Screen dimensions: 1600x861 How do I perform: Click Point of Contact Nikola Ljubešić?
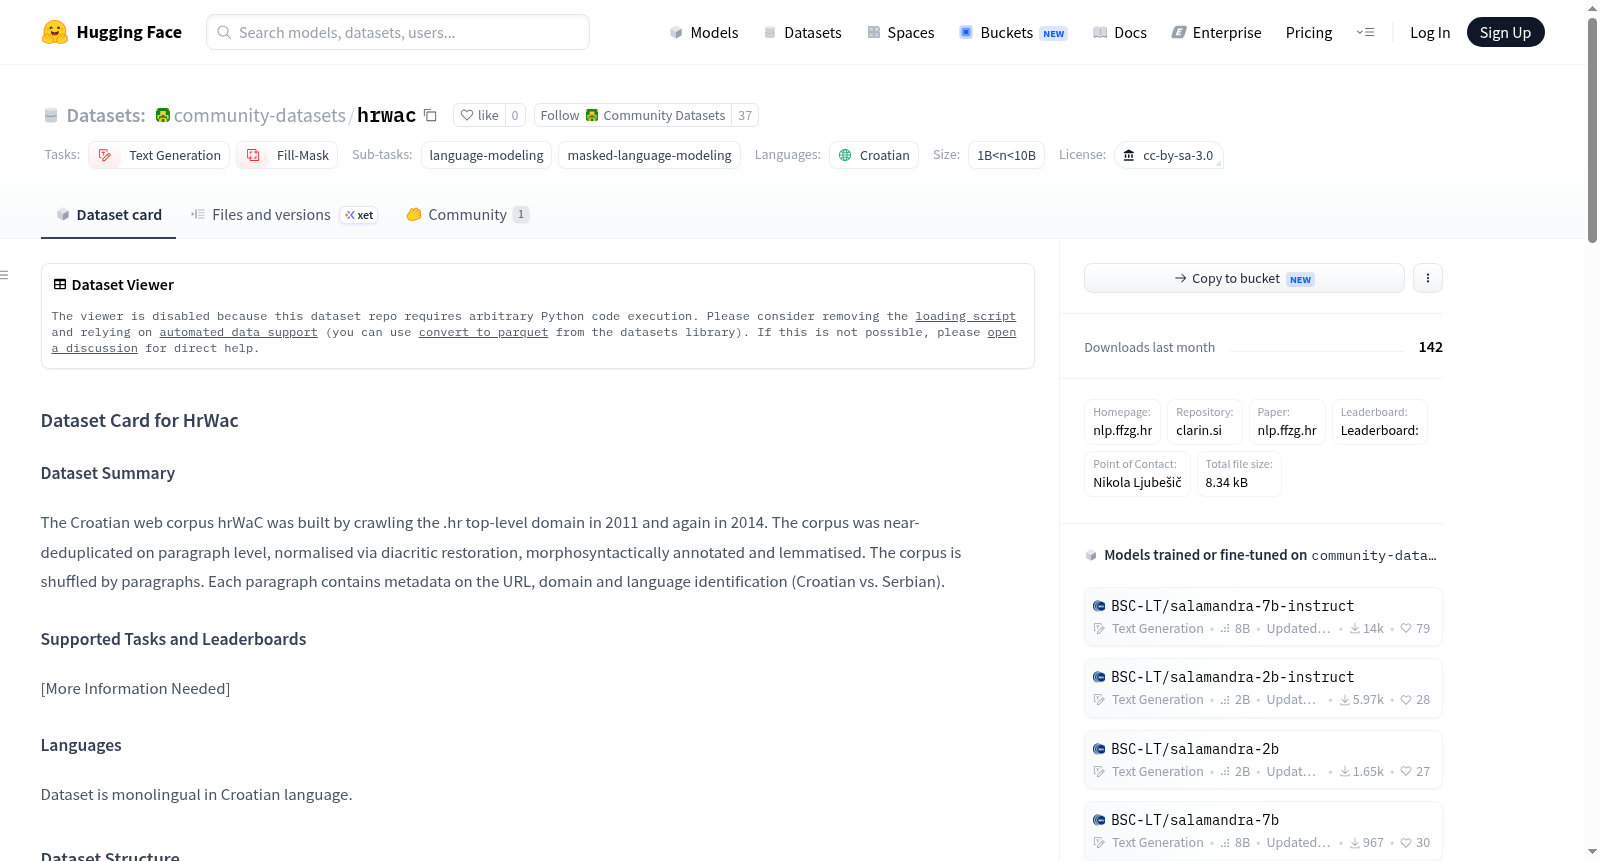(1137, 473)
